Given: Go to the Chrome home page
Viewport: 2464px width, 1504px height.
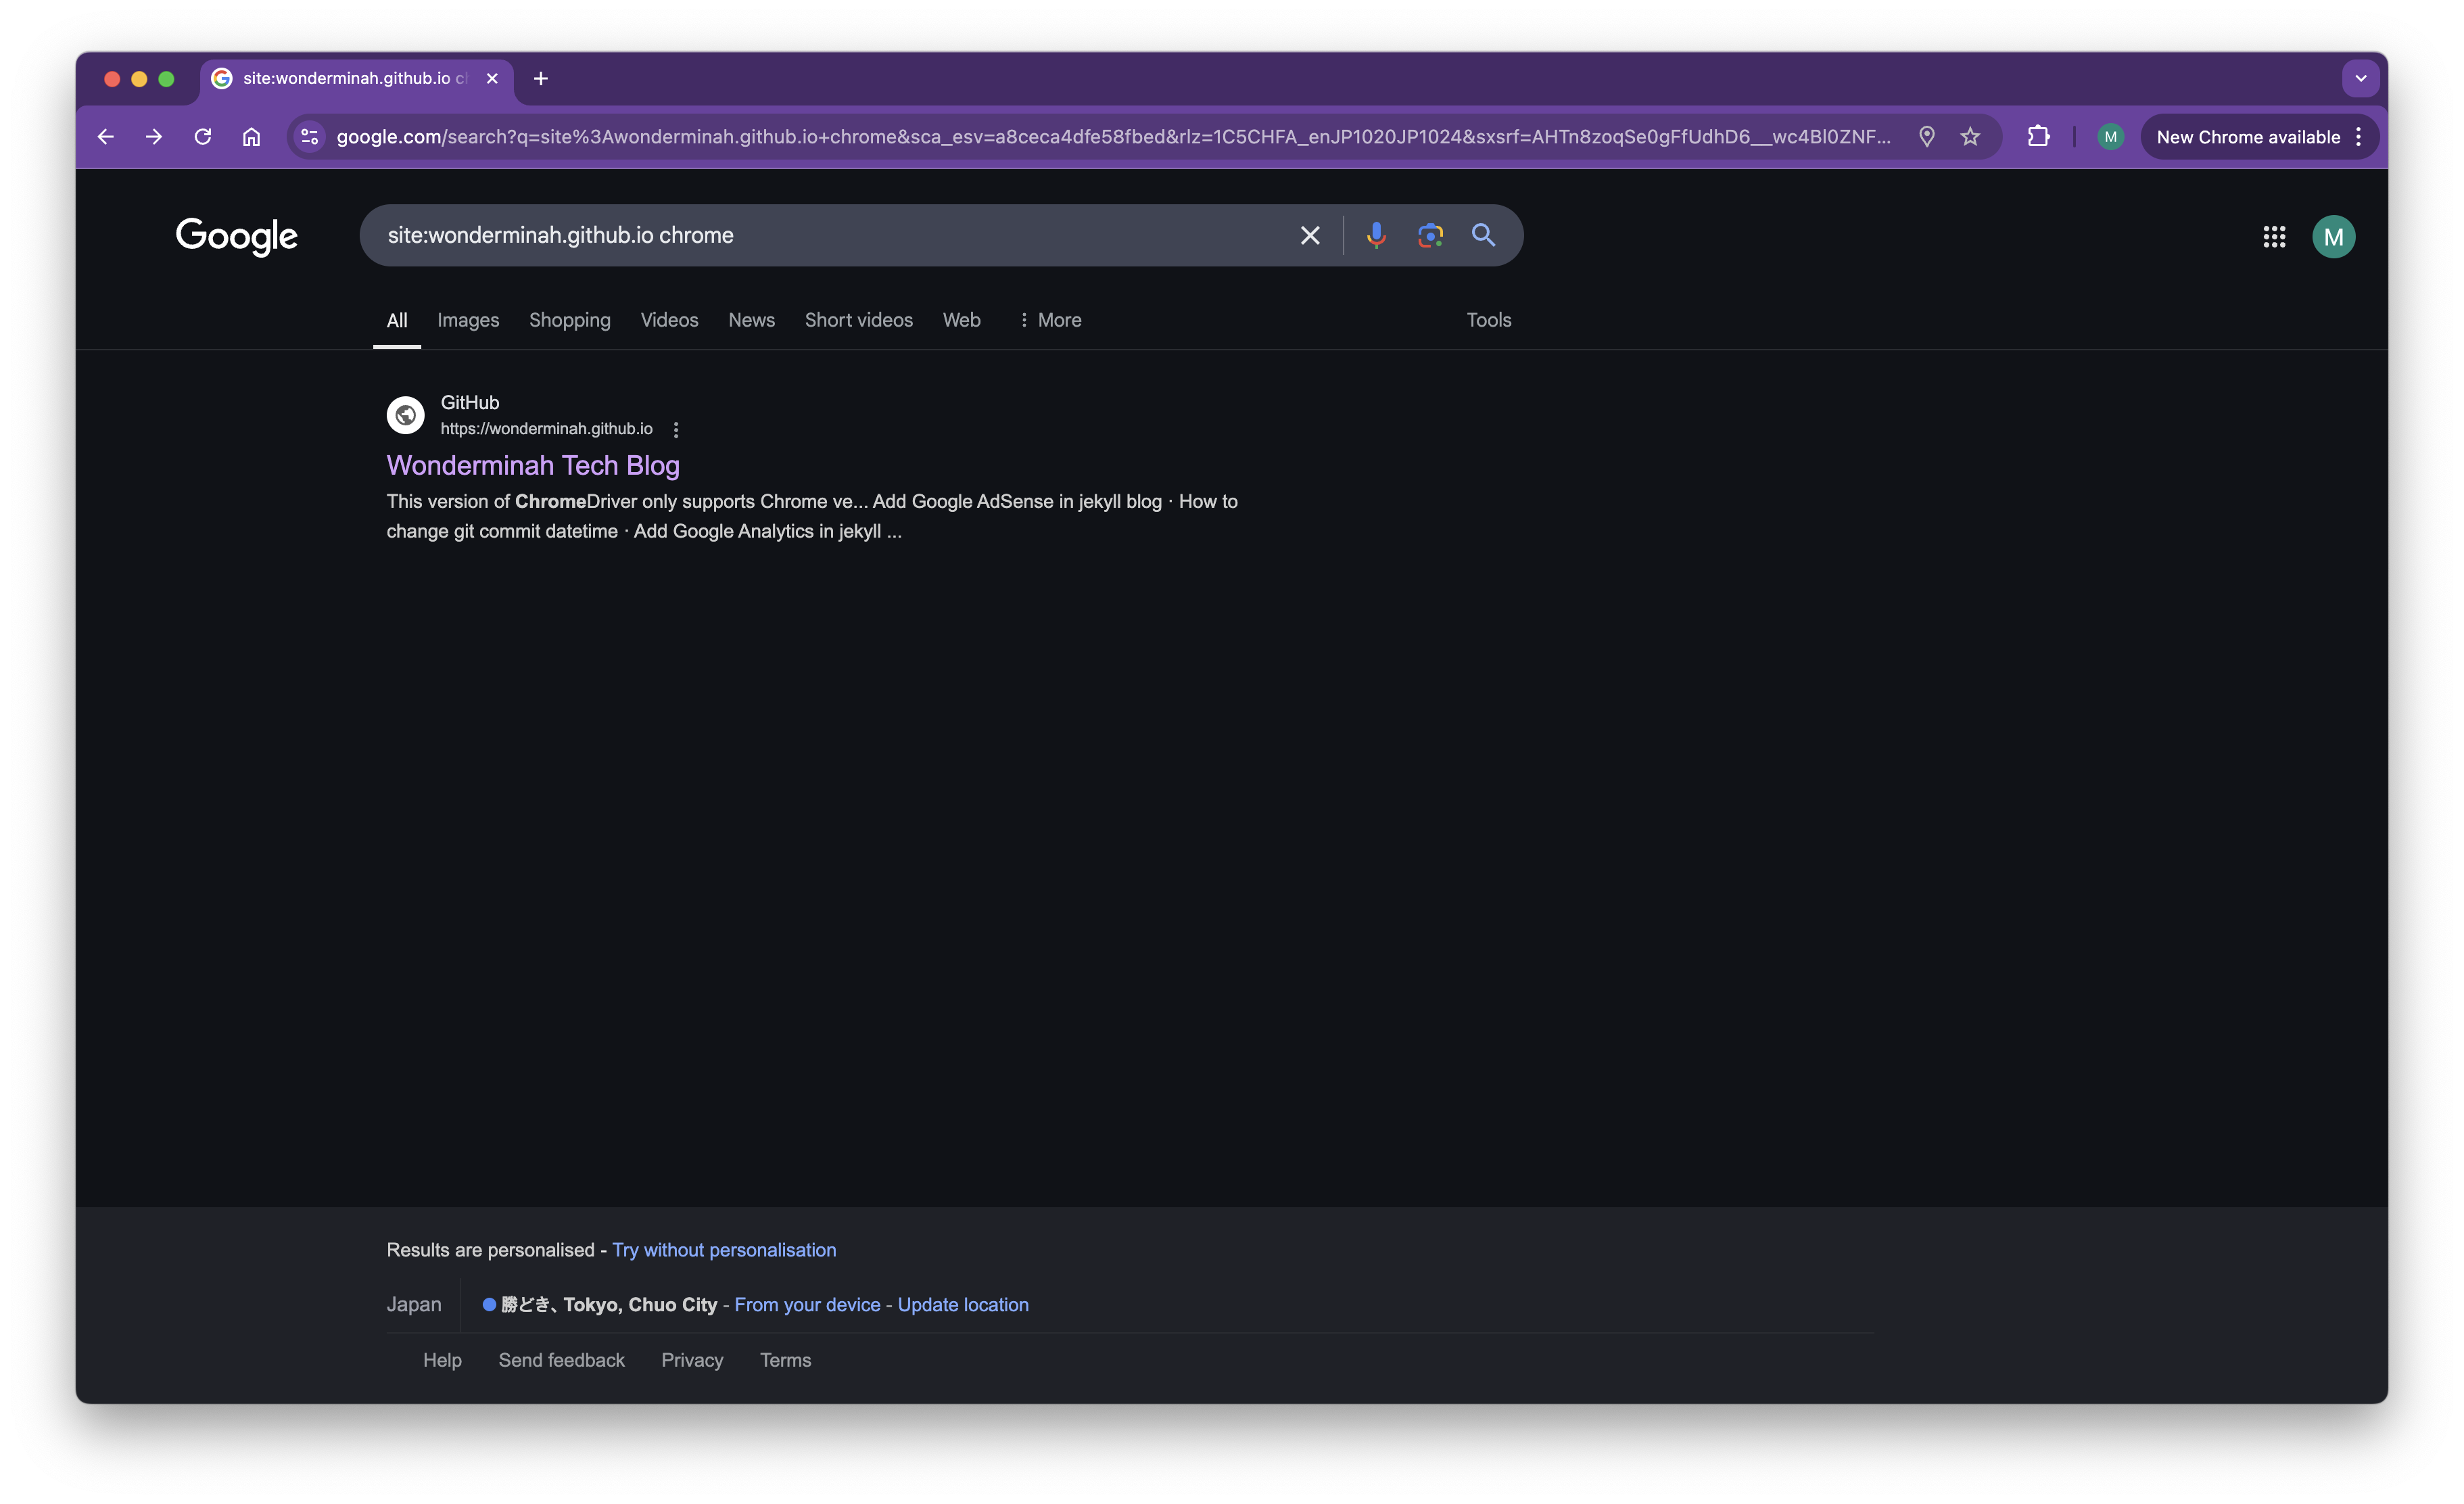Looking at the screenshot, I should coord(251,137).
